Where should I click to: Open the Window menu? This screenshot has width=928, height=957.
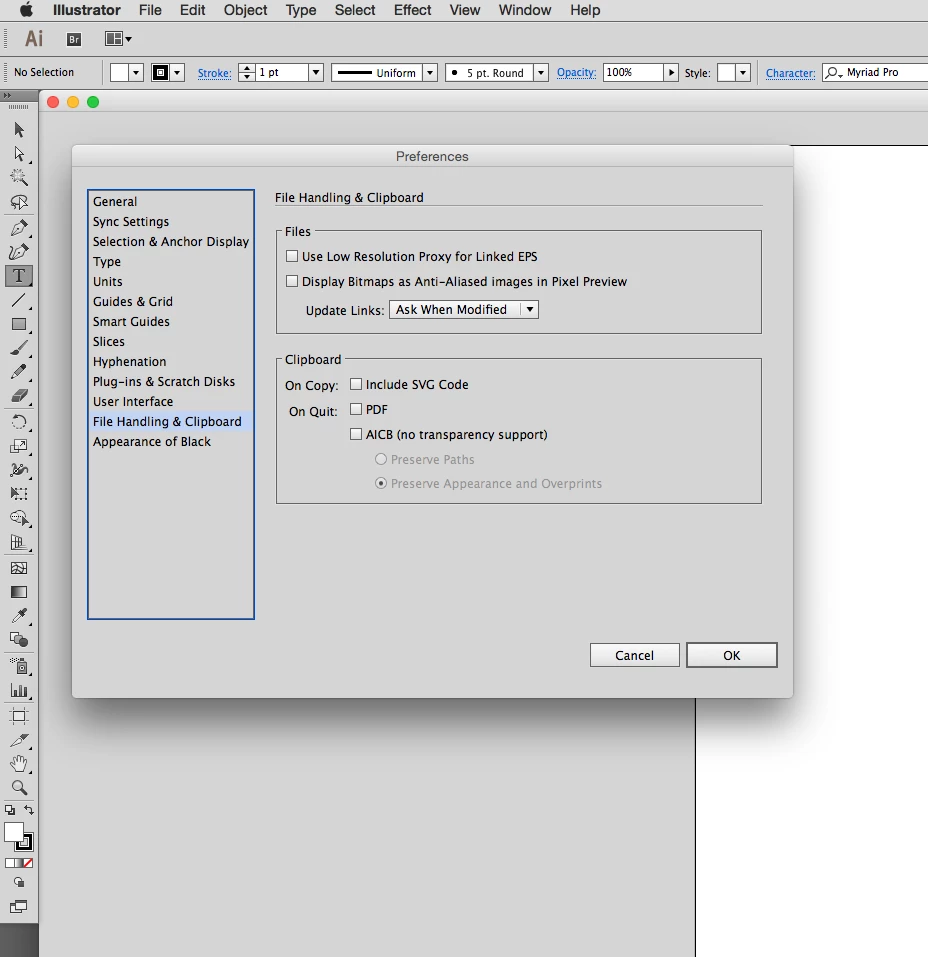(524, 10)
